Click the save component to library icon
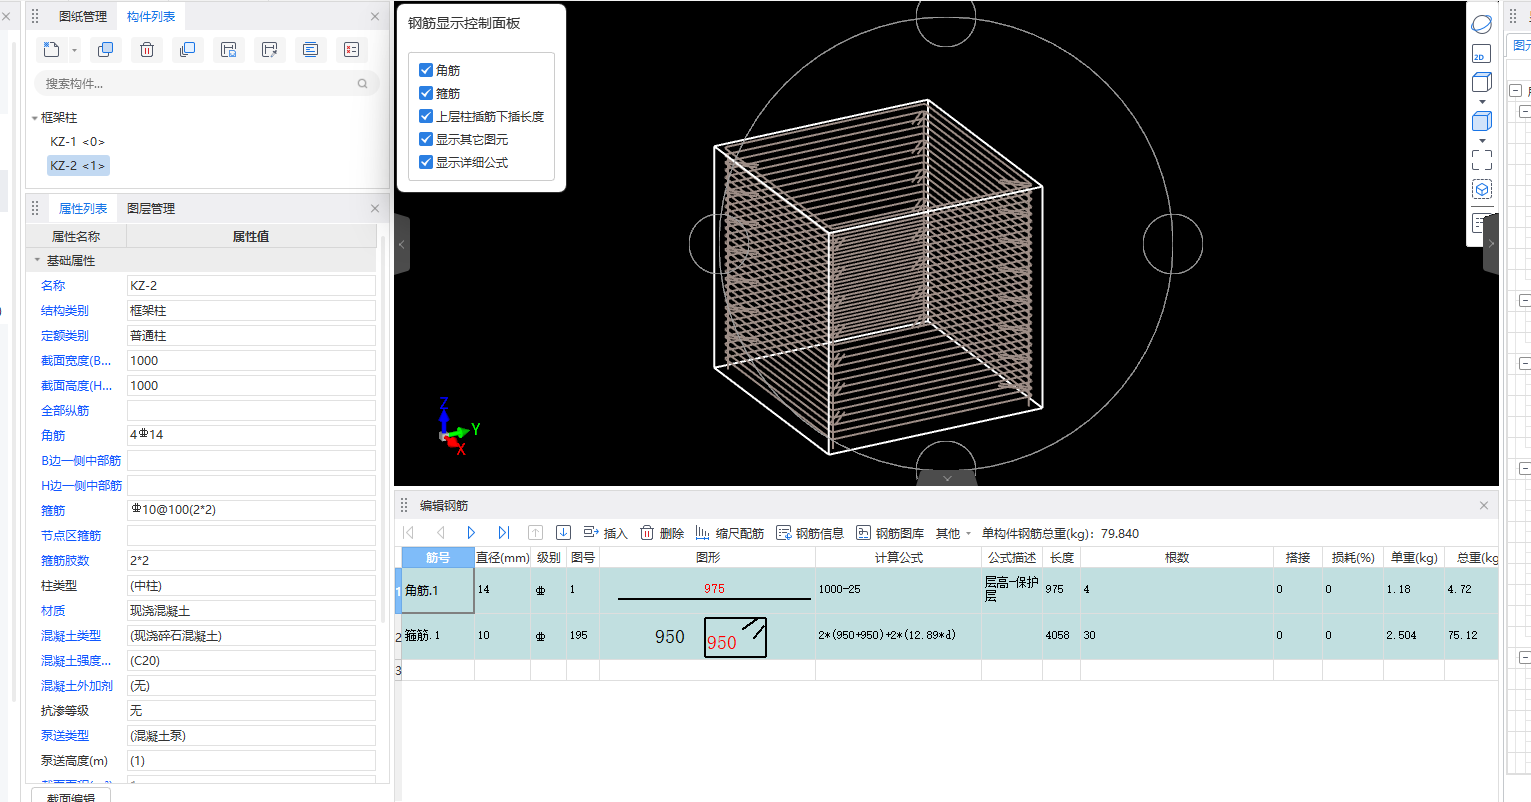The height and width of the screenshot is (802, 1531). pos(228,50)
